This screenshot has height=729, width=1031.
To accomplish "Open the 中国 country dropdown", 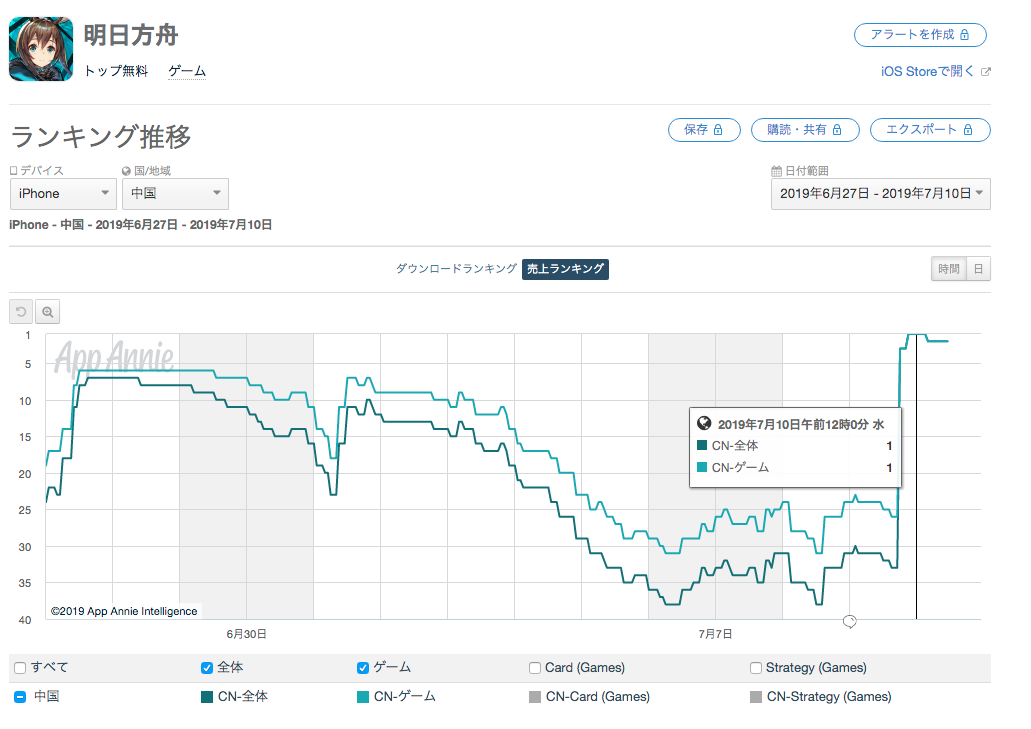I will pos(176,194).
